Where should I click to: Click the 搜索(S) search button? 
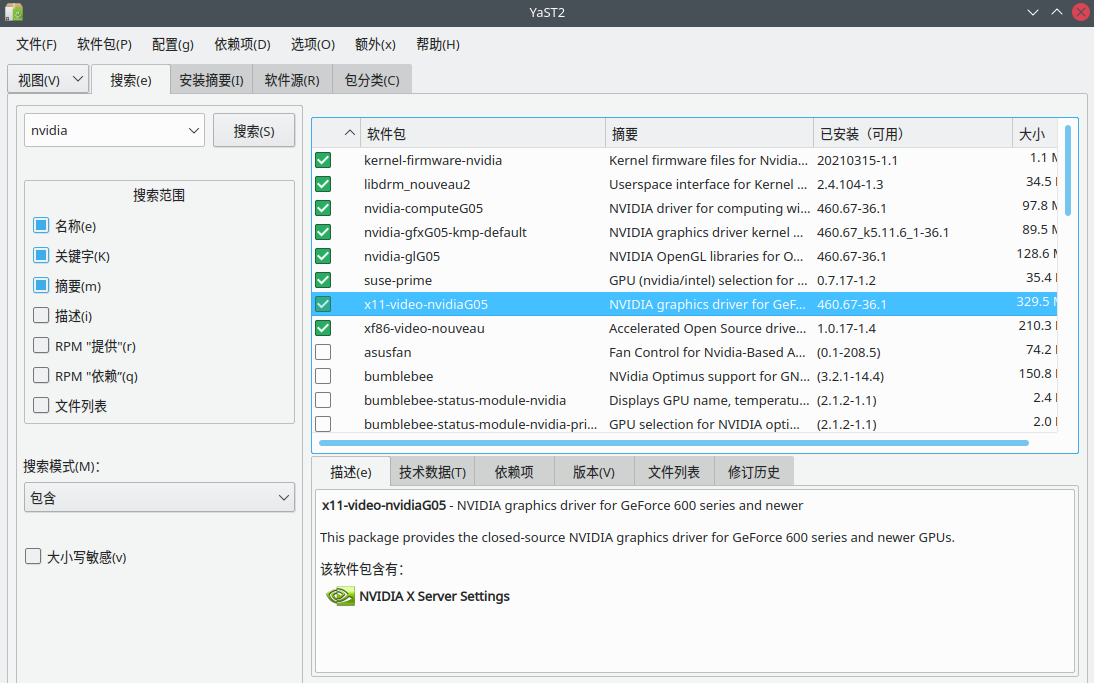254,130
